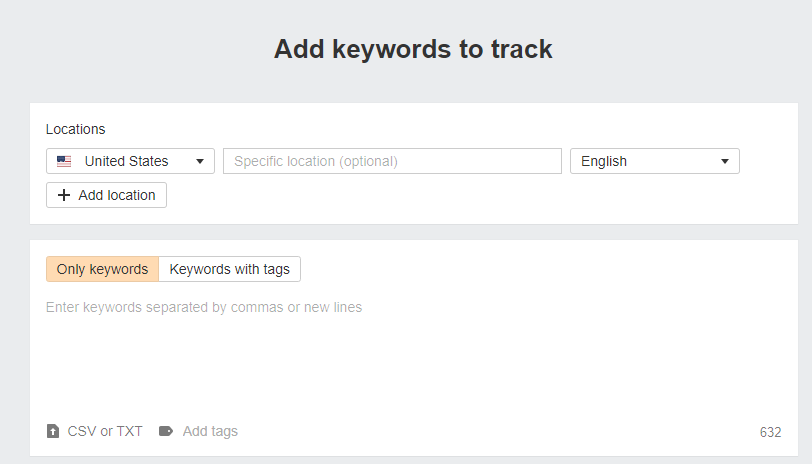812x464 pixels.
Task: Expand country list via its arrow
Action: (x=200, y=161)
